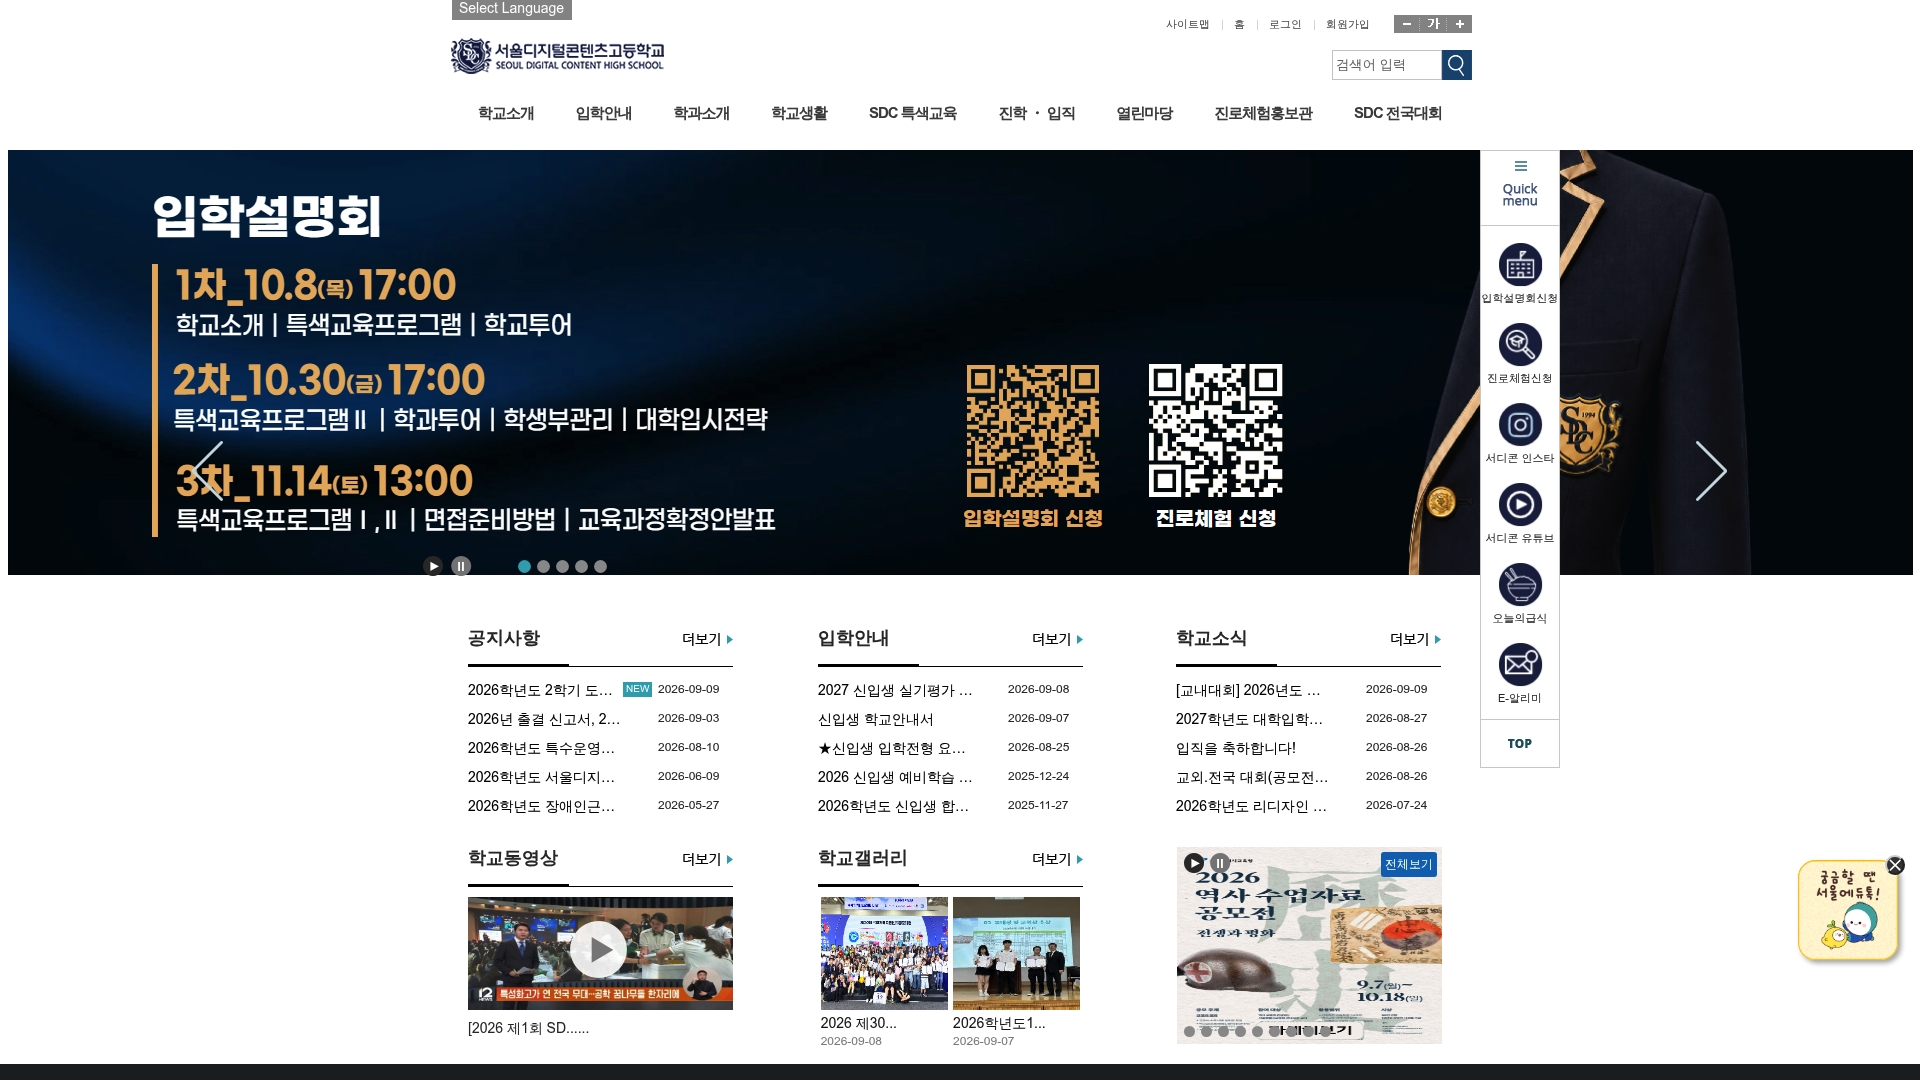This screenshot has height=1080, width=1920.
Task: Open 서디콘 유튜브 play icon
Action: click(1520, 505)
